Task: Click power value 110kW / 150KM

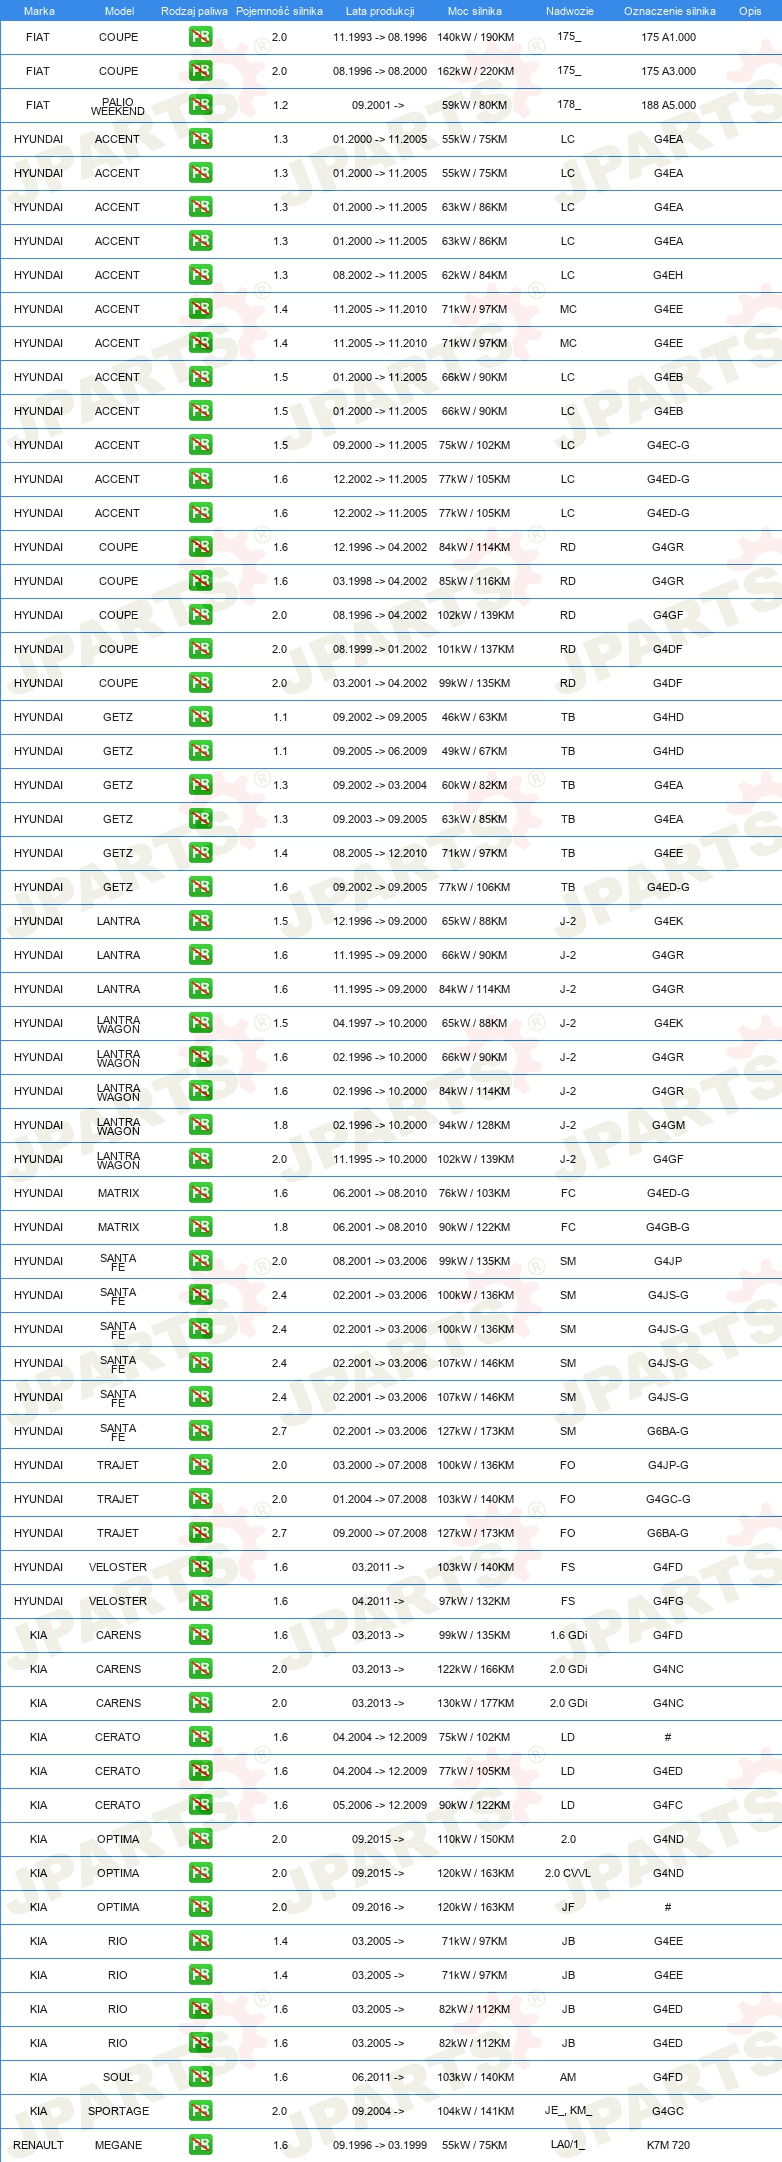Action: pos(476,1839)
